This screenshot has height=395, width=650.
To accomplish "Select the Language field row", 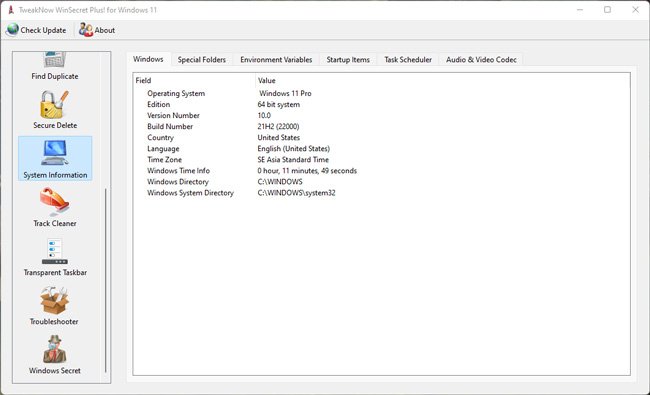I will tap(381, 148).
